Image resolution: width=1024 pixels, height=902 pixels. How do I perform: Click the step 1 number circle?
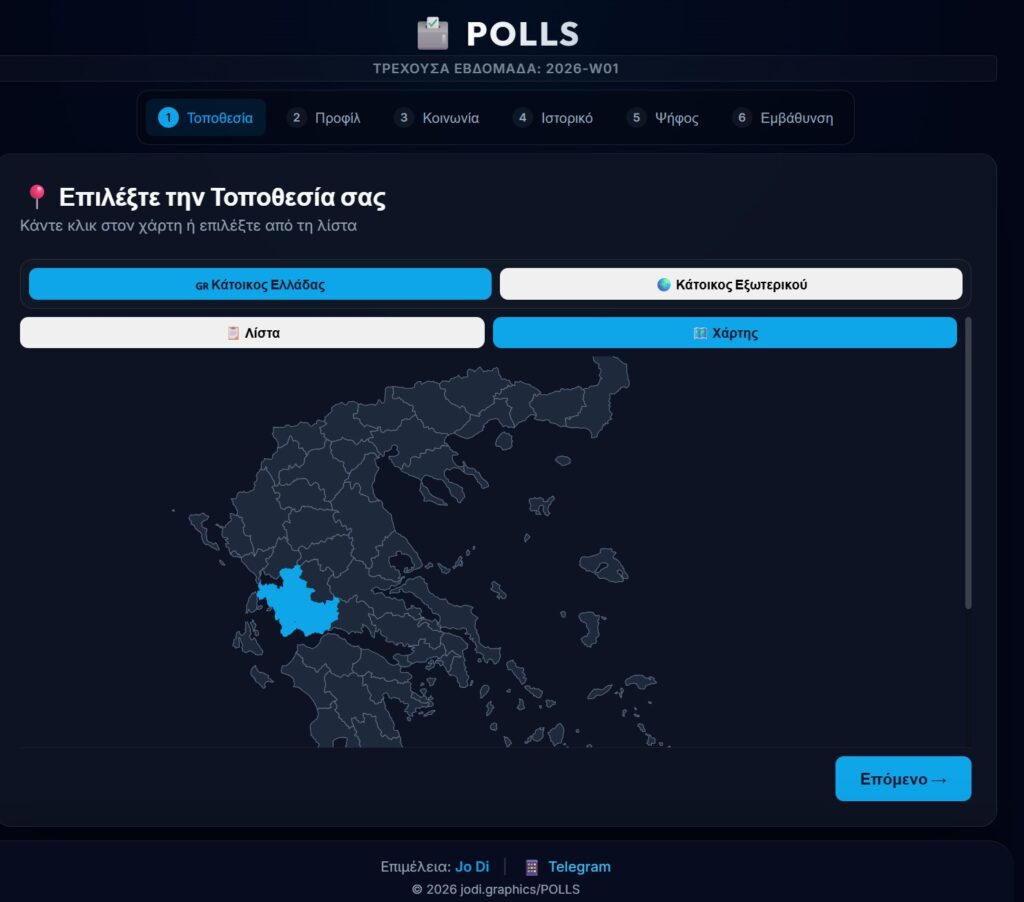[168, 118]
